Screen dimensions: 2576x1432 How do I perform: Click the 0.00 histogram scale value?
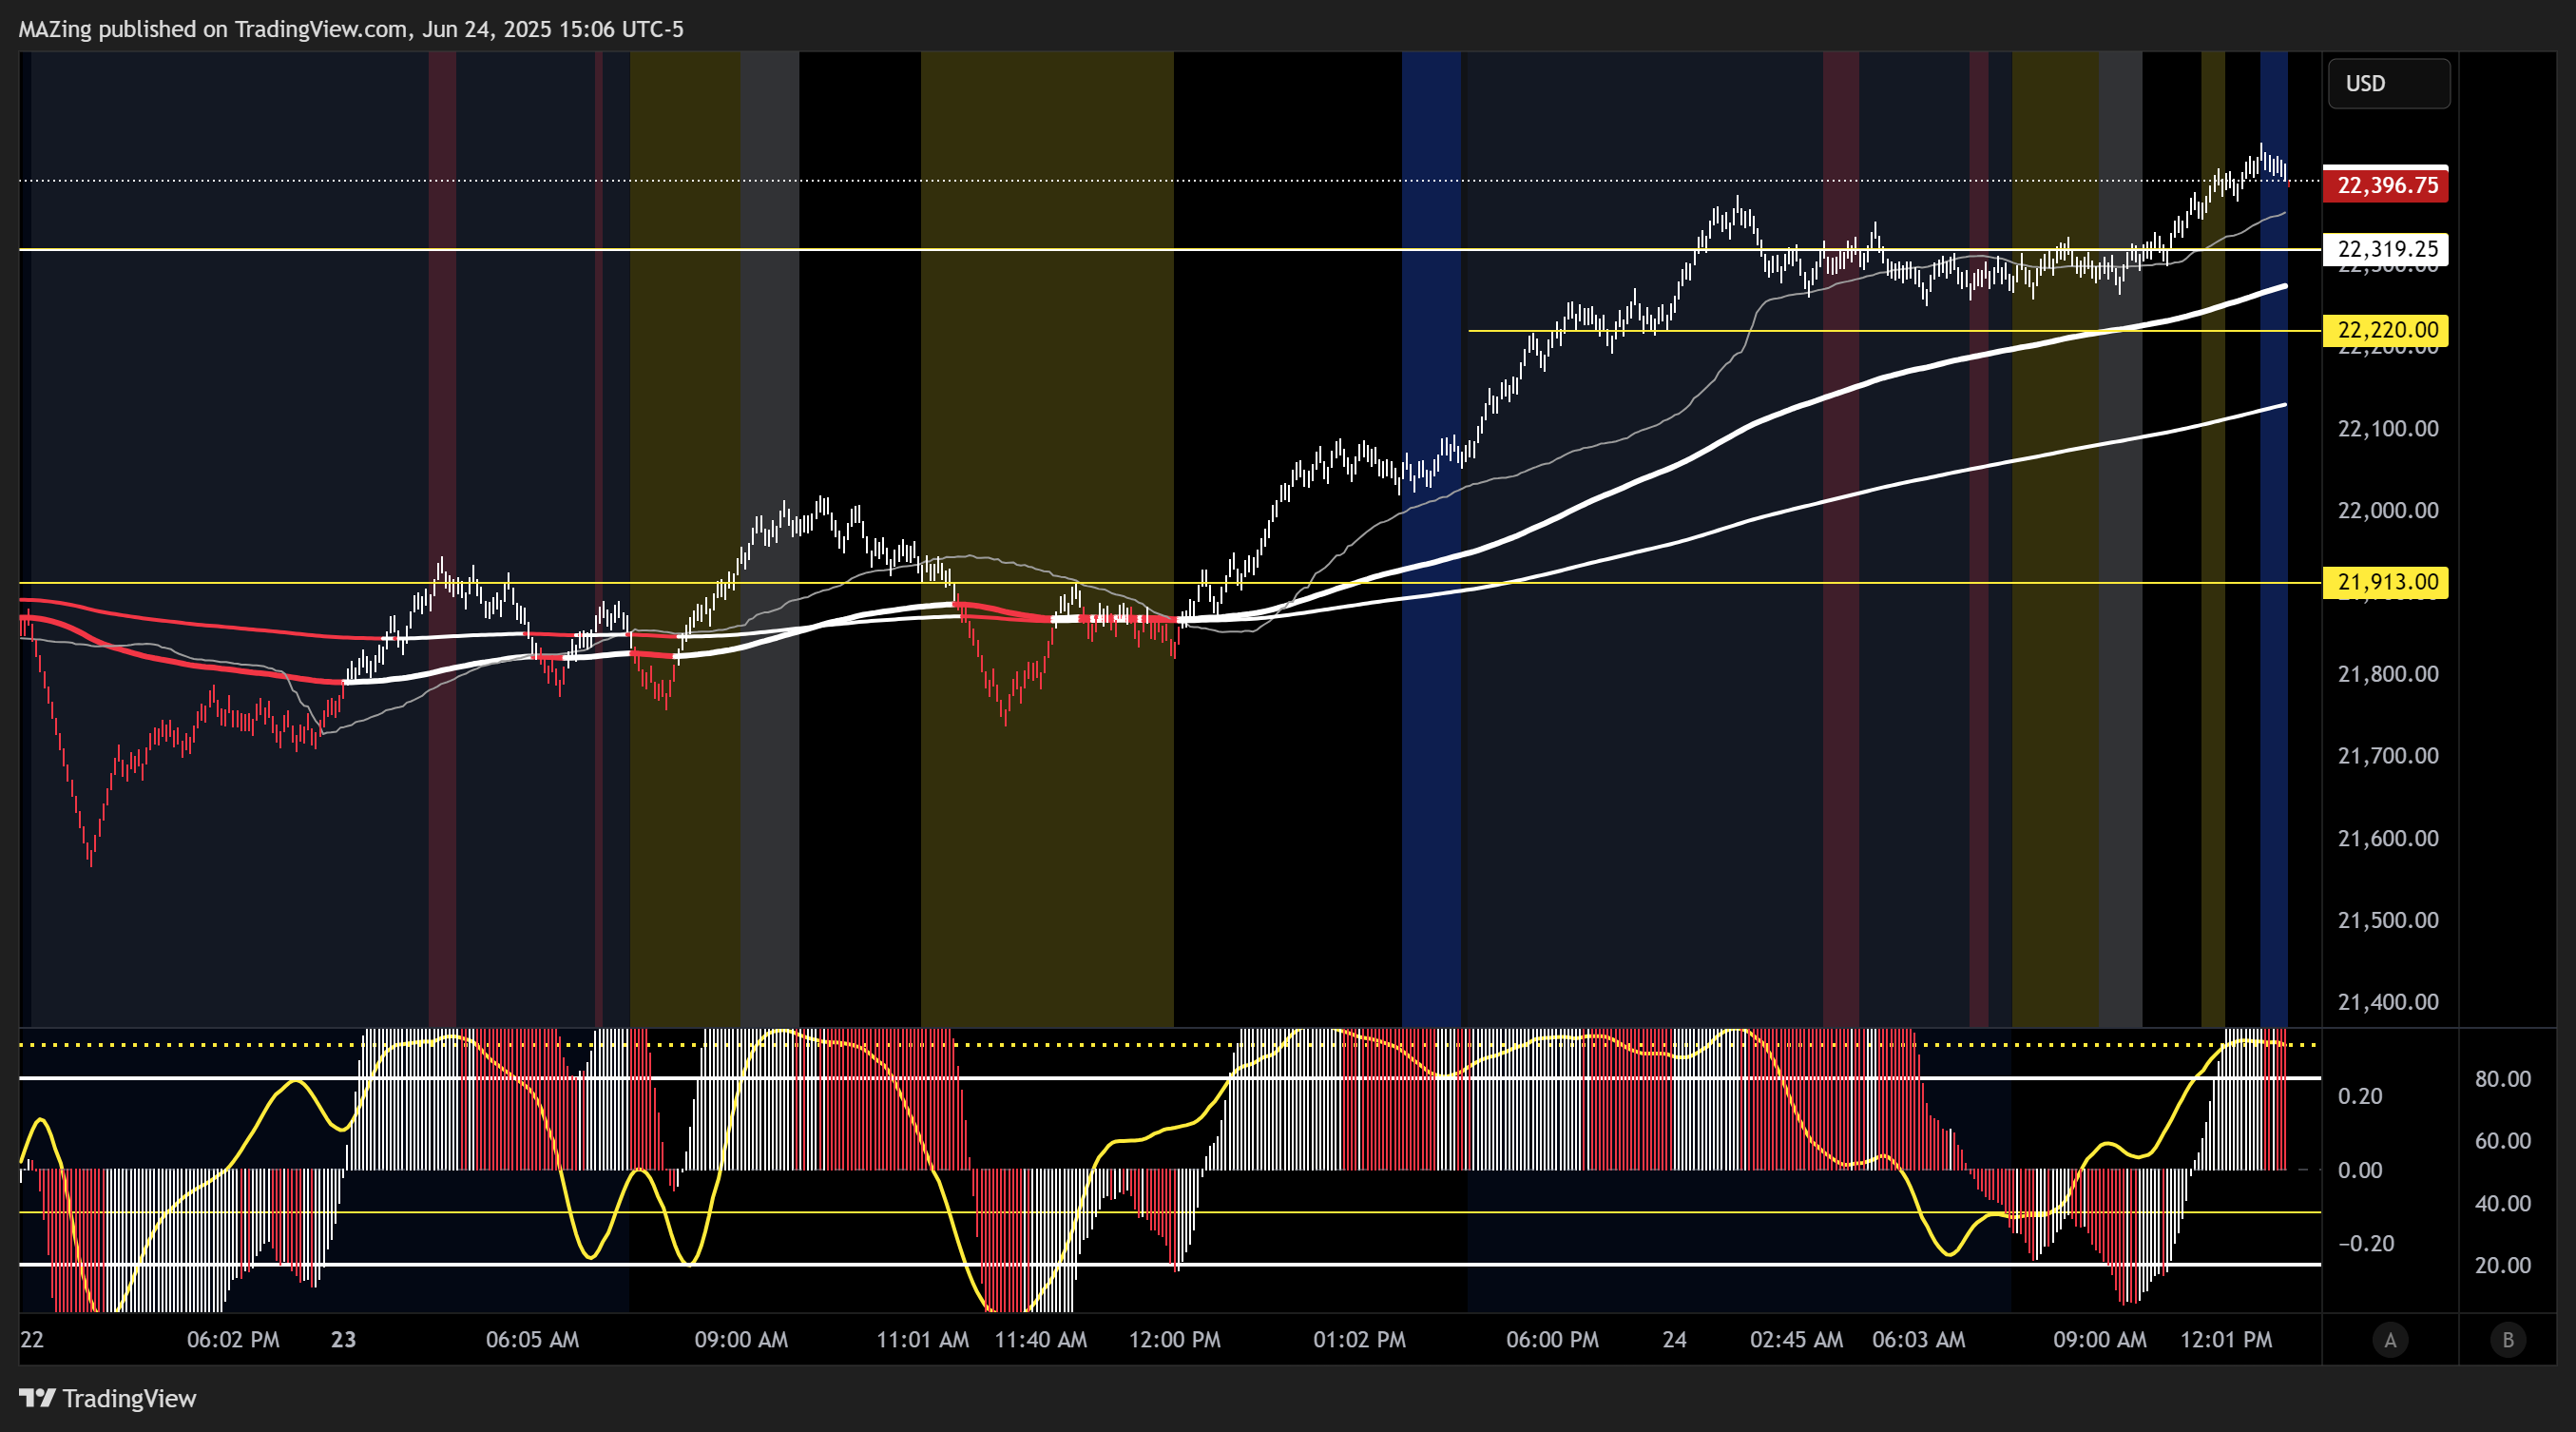(2360, 1169)
